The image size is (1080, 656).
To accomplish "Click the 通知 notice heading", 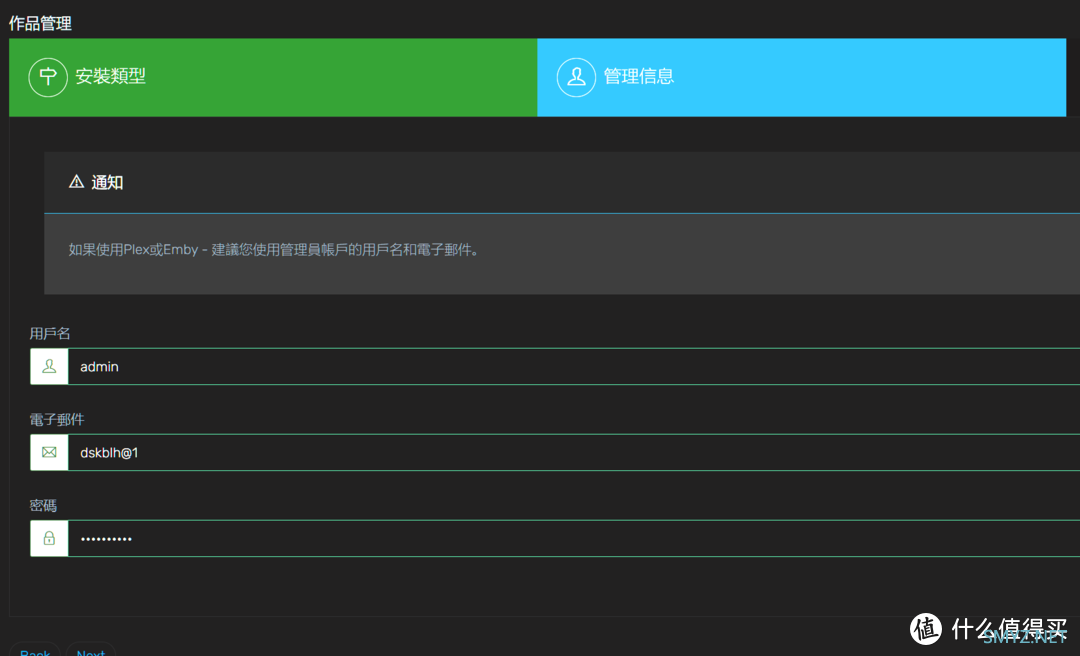I will point(107,183).
